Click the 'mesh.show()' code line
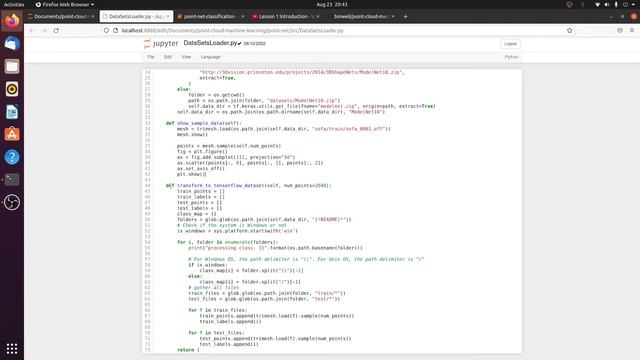The height and width of the screenshot is (360, 640). 192,134
